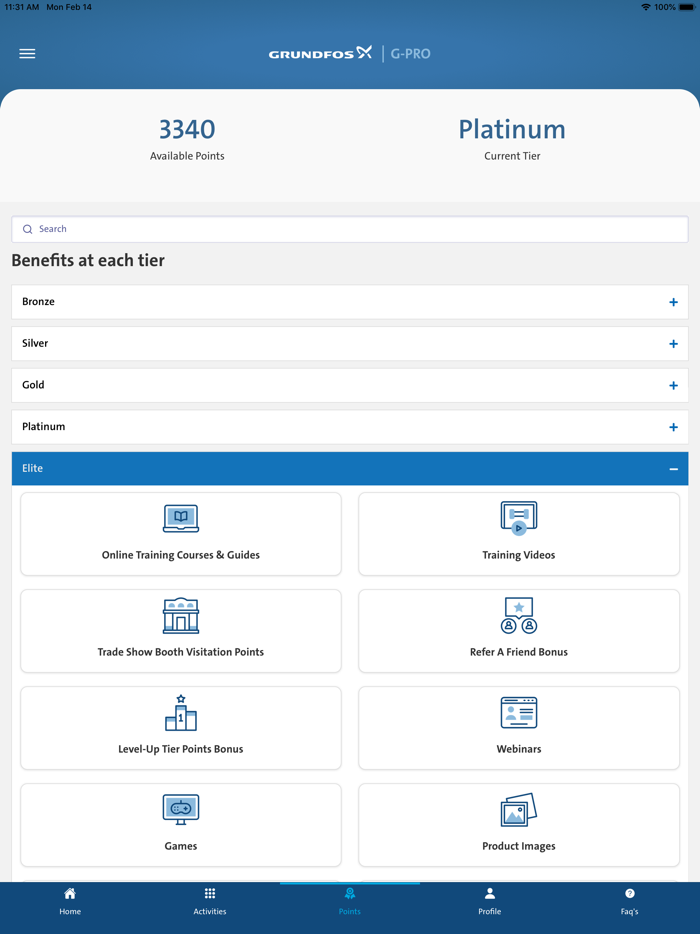Open Online Training Courses & Guides icon

[181, 518]
